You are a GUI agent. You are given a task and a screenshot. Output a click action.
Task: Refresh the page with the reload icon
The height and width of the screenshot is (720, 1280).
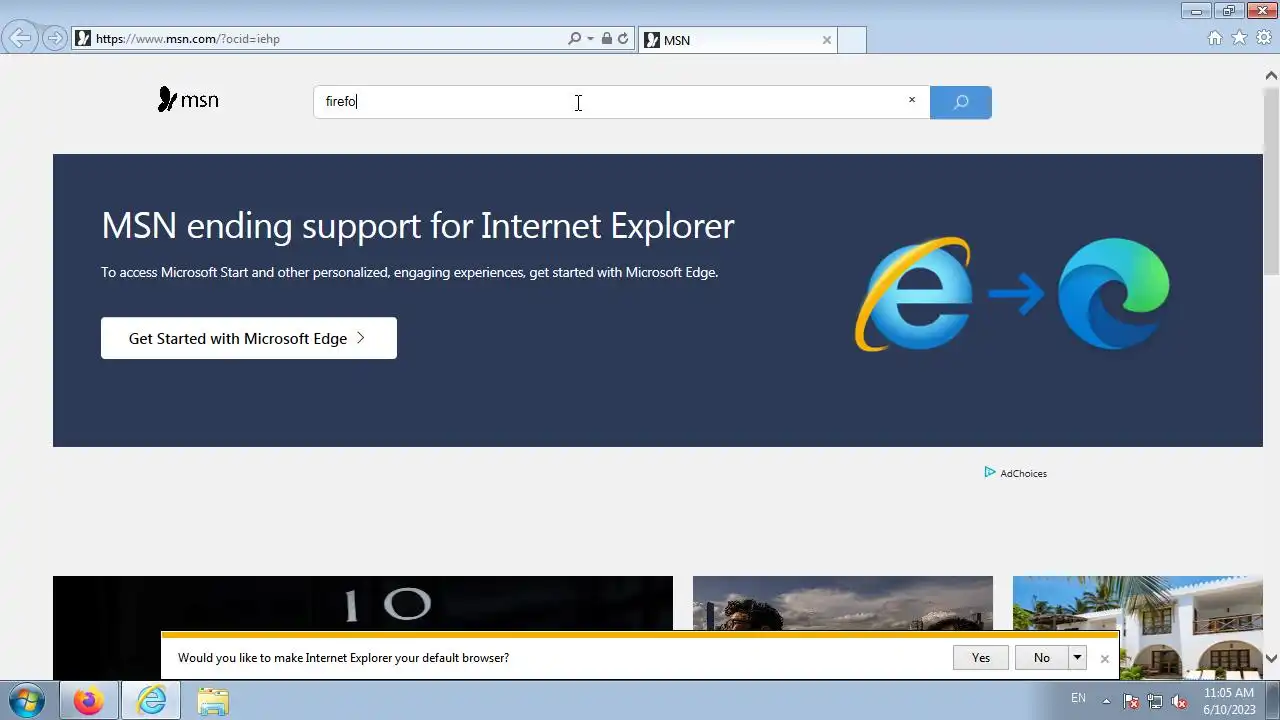pos(623,39)
